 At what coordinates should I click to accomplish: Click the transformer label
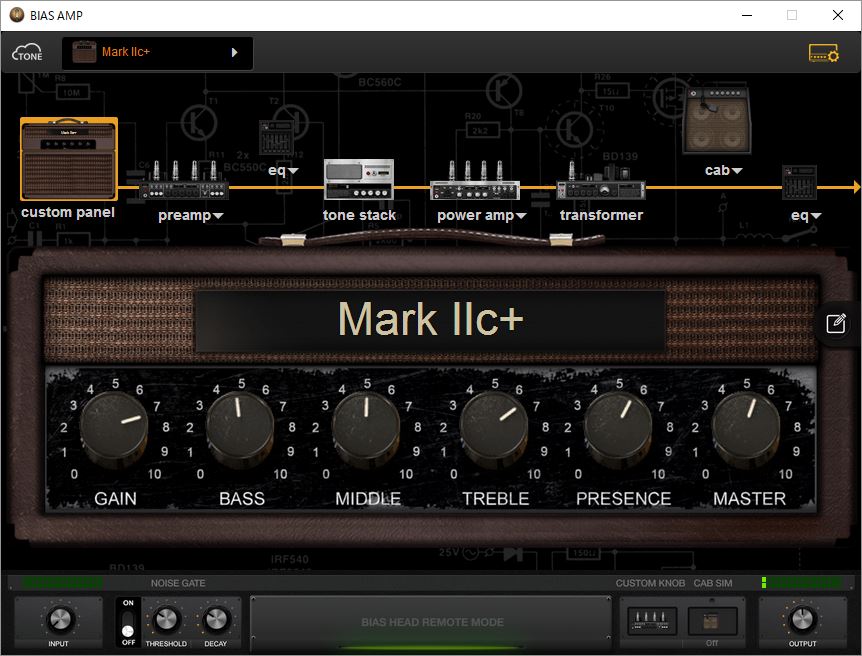[x=601, y=216]
